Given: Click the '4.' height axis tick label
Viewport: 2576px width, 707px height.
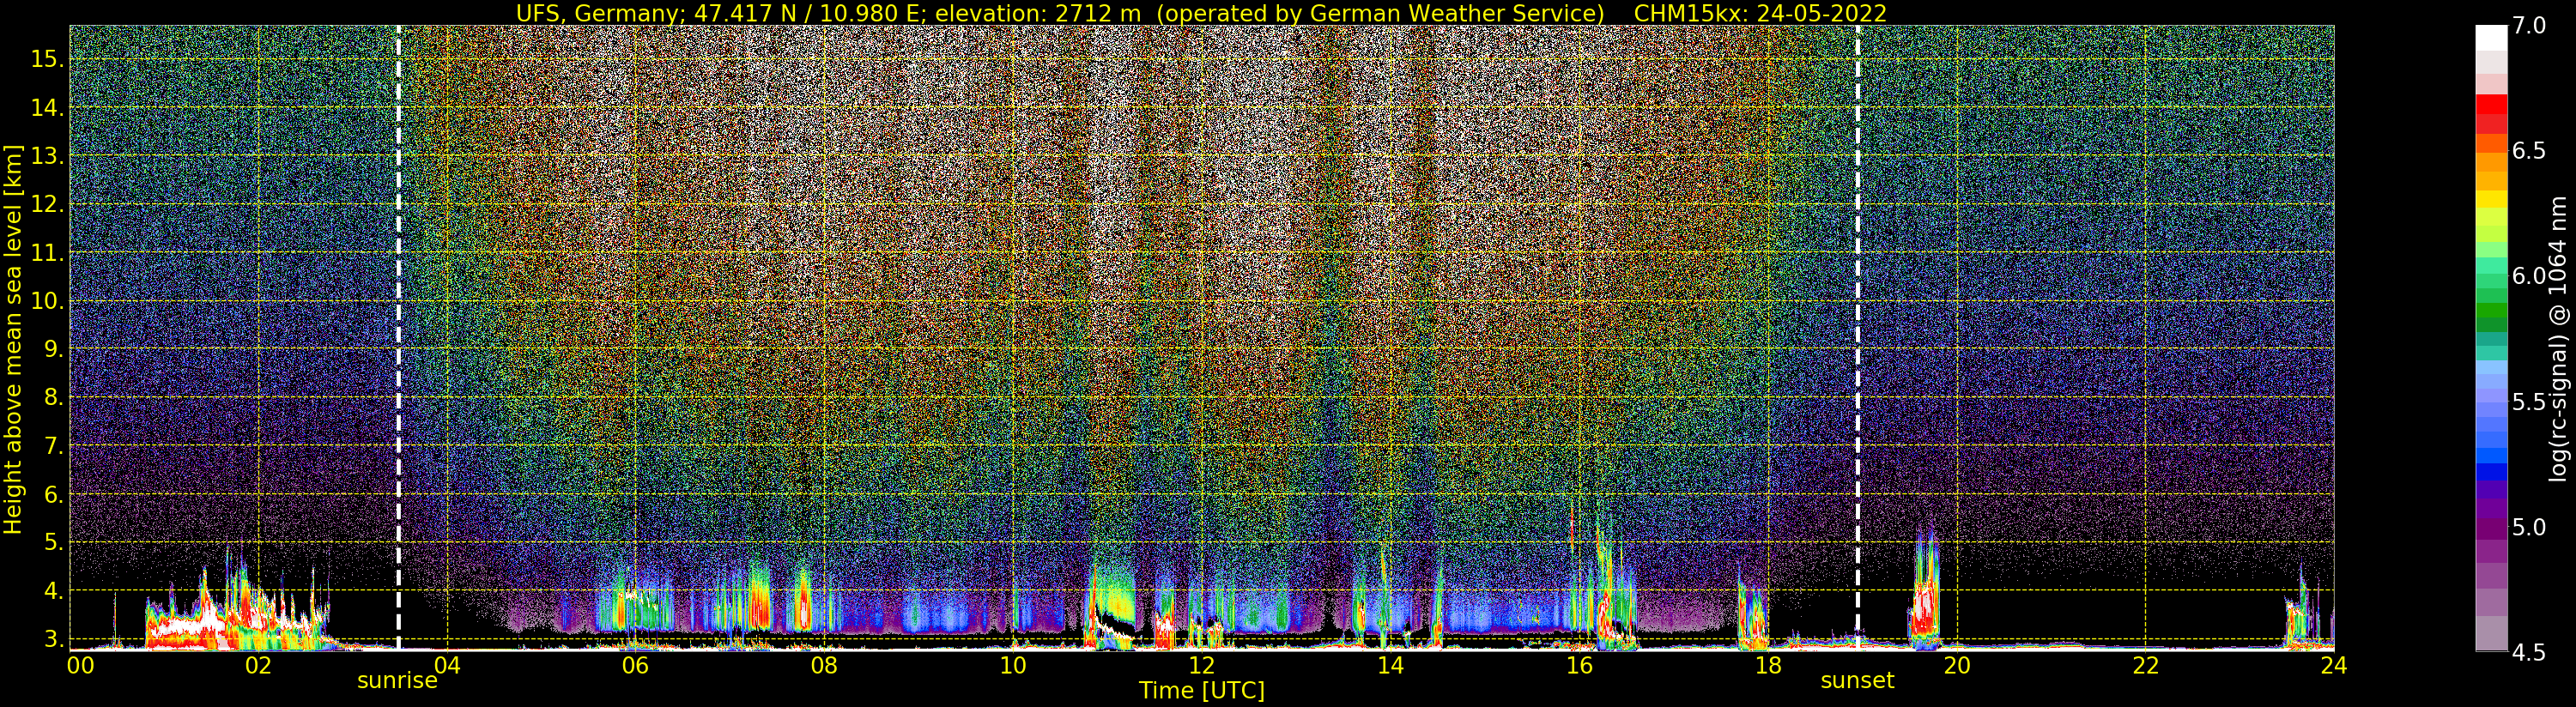Looking at the screenshot, I should 52,591.
